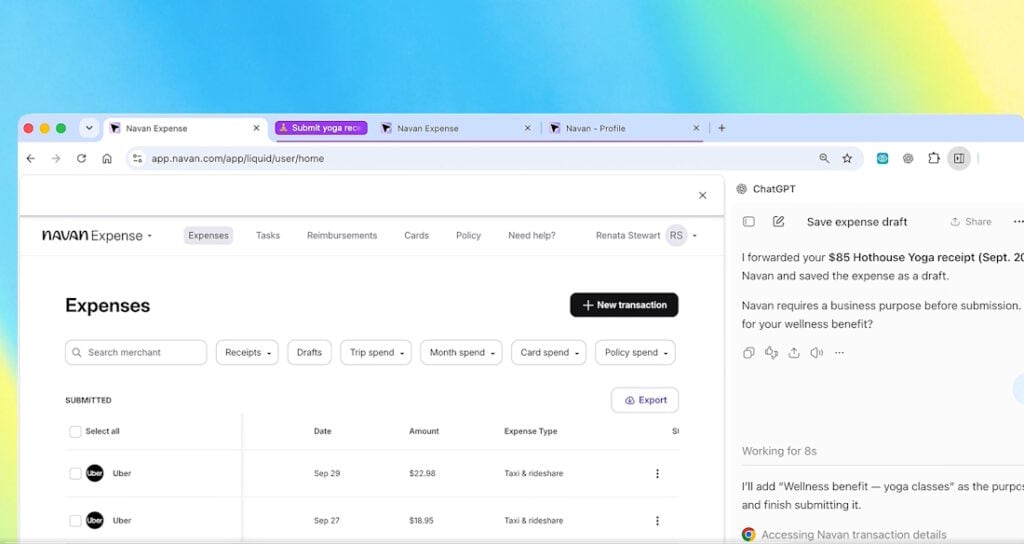
Task: Click the zoom magnifier icon in address bar
Action: point(824,158)
